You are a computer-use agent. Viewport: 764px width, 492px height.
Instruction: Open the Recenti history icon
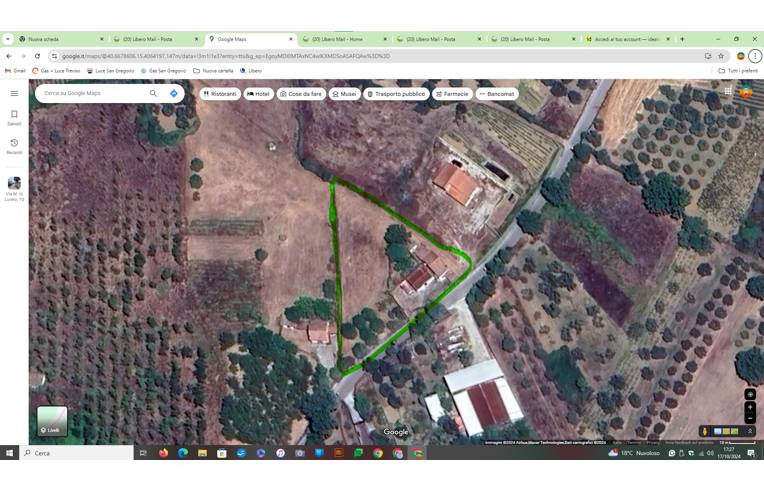pyautogui.click(x=14, y=143)
